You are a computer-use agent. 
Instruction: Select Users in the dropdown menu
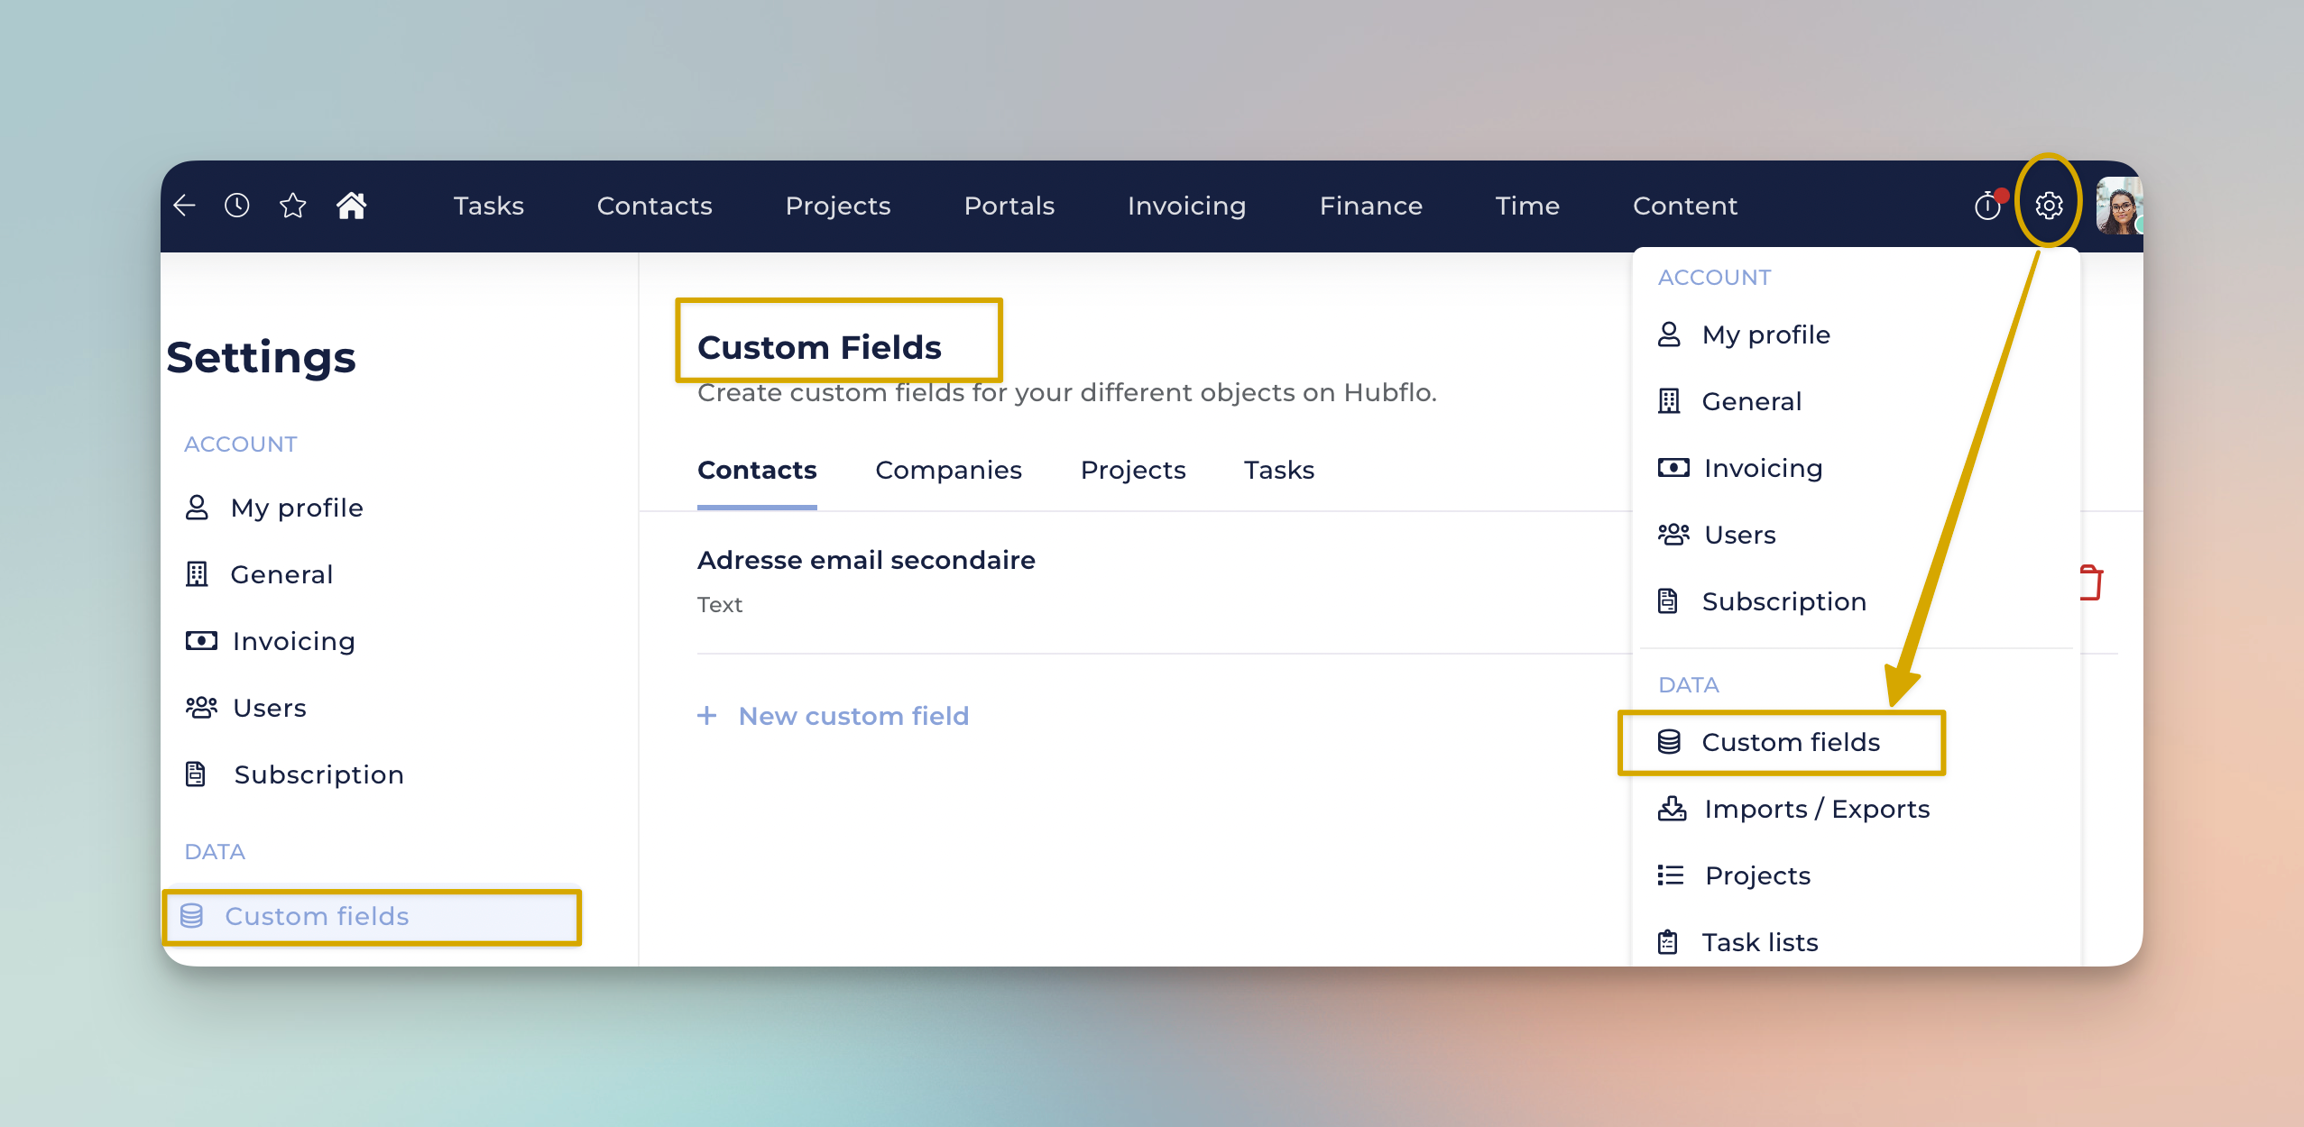[x=1739, y=535]
